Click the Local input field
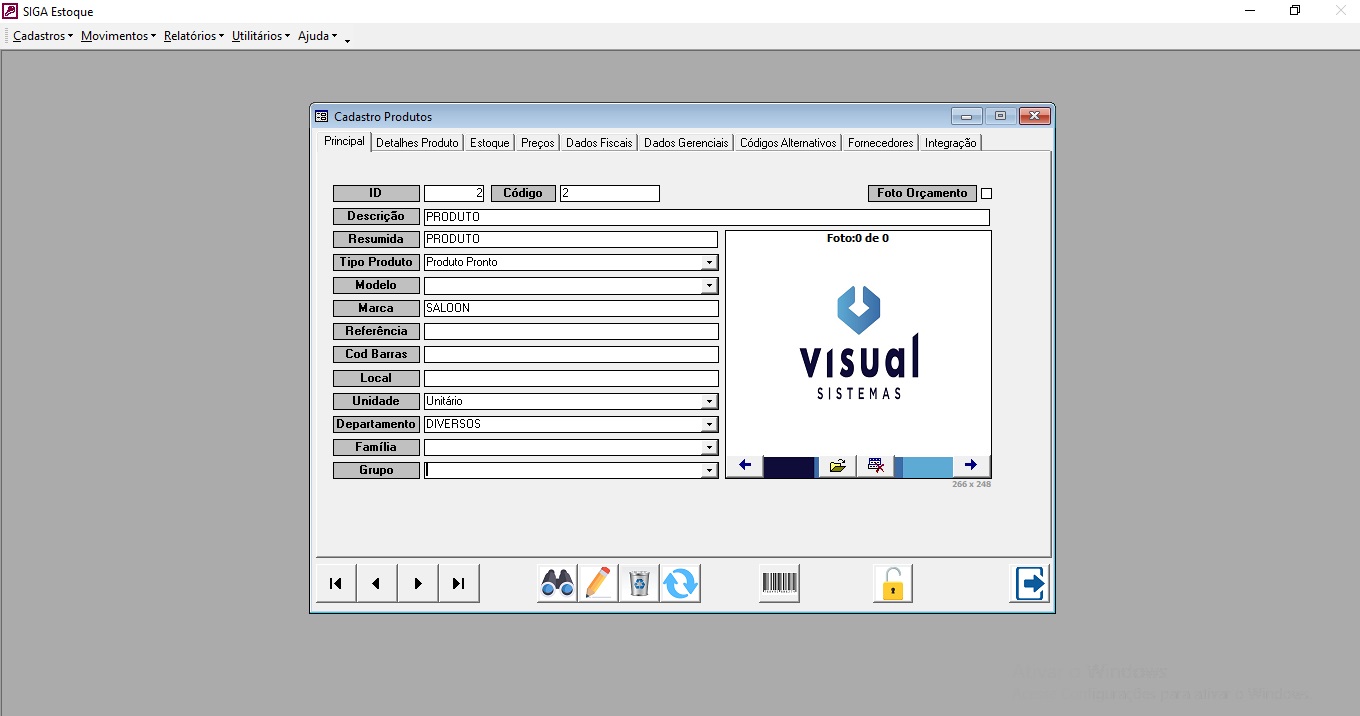 pyautogui.click(x=571, y=379)
